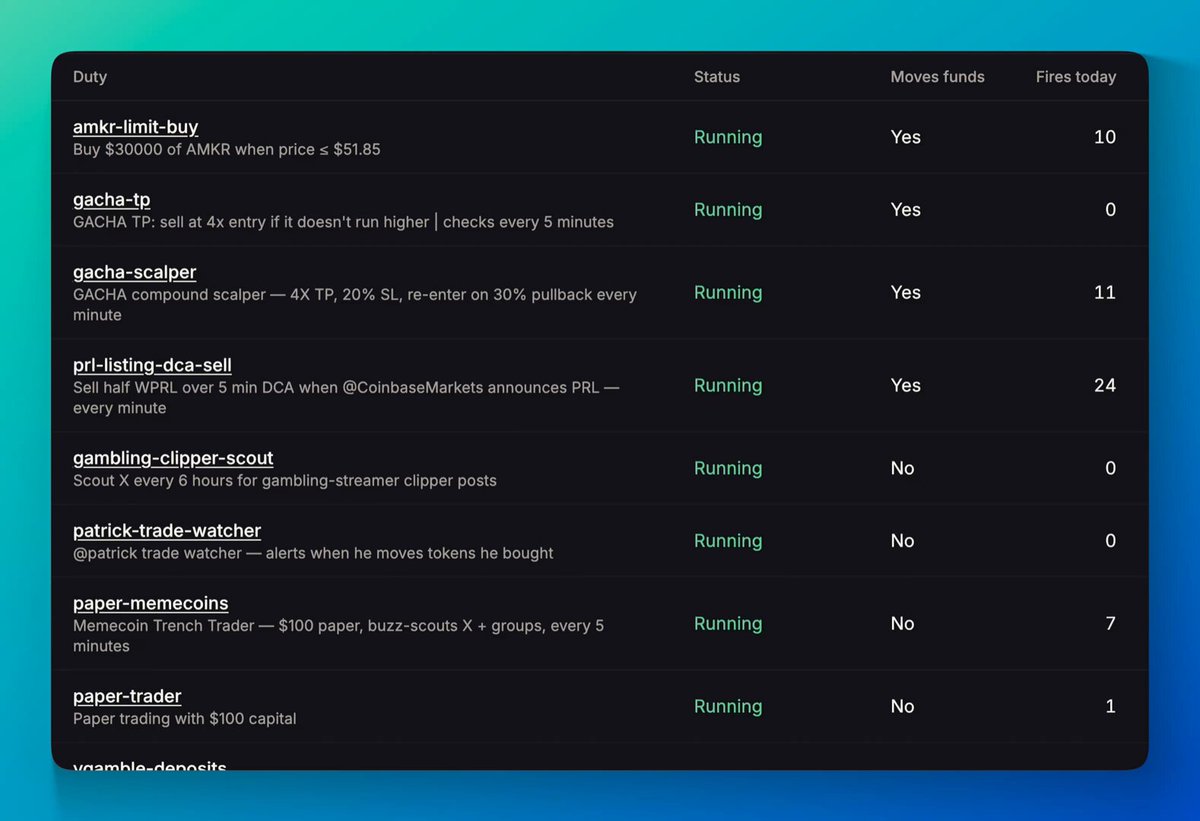Click Running status in the gacha-scalper row
Viewport: 1200px width, 821px height.
(x=728, y=293)
